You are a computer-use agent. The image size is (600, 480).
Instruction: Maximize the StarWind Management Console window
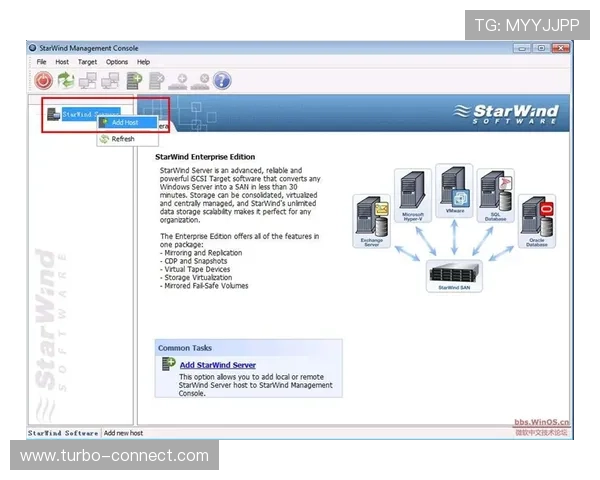(x=541, y=48)
